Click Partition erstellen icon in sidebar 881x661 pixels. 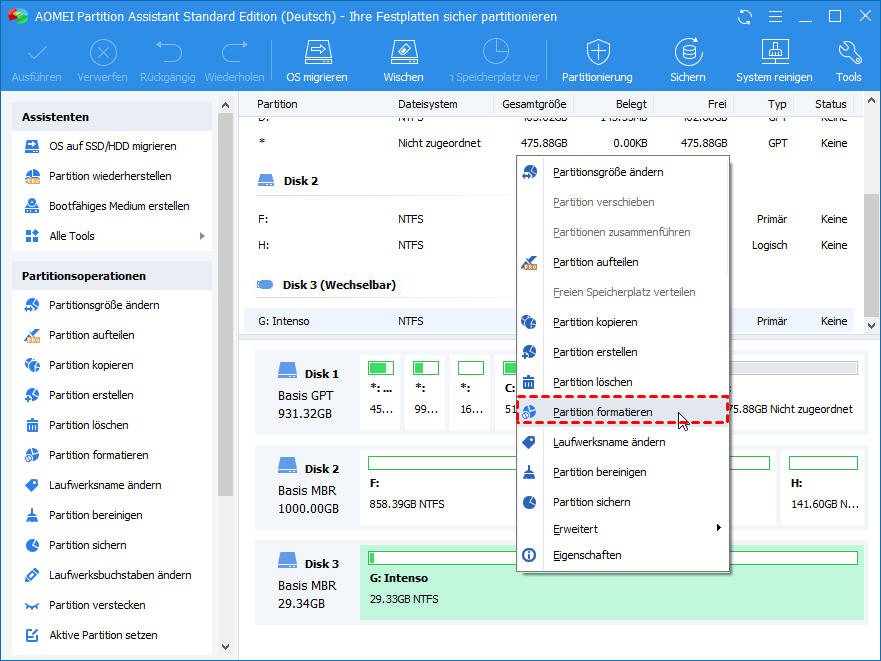pyautogui.click(x=32, y=395)
